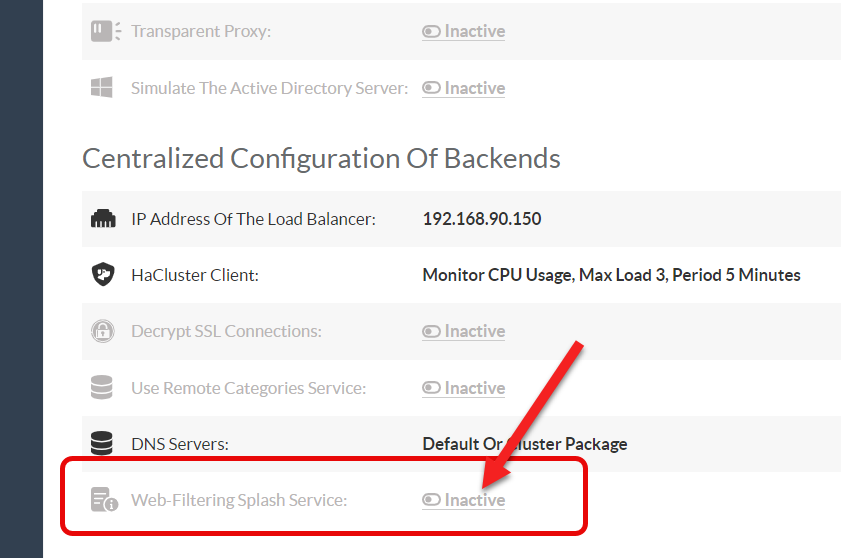Image resolution: width=841 pixels, height=558 pixels.
Task: Enable Decrypt SSL Connections Inactive toggle
Action: (463, 331)
